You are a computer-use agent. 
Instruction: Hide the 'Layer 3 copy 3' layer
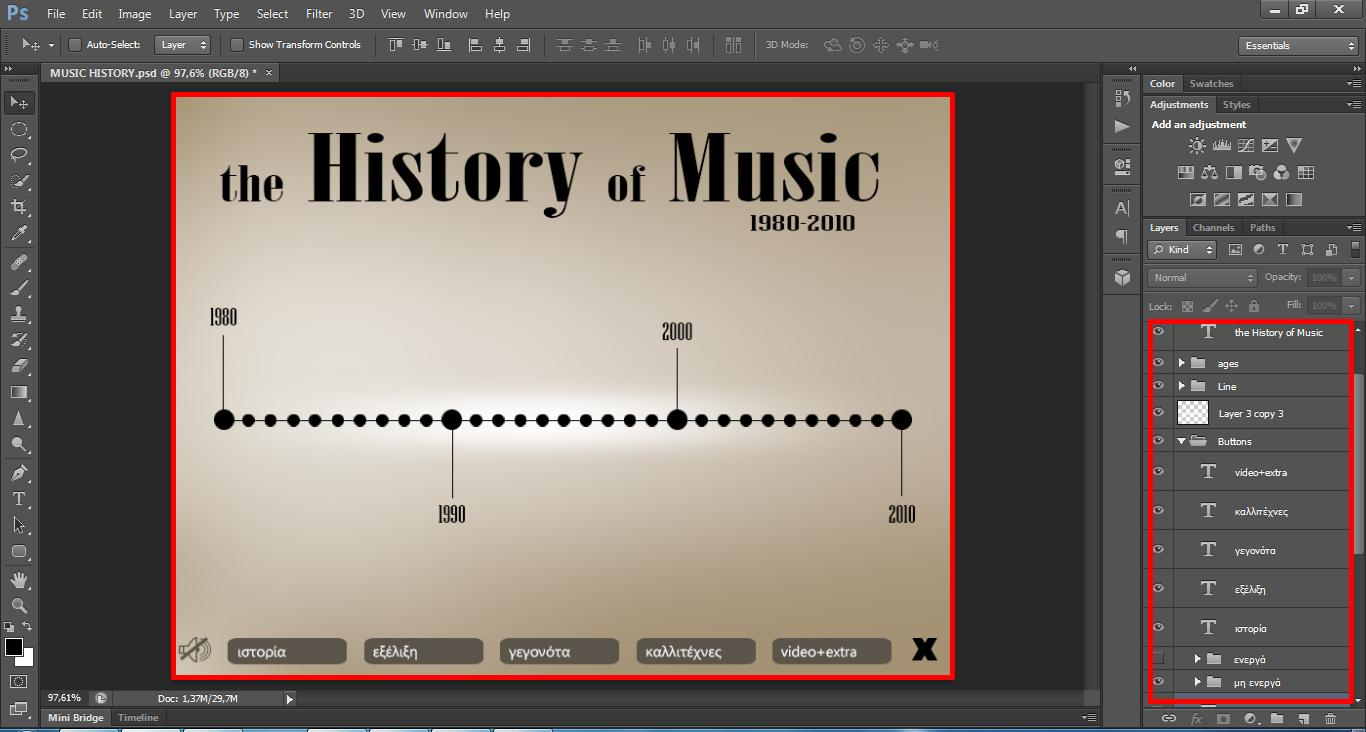[x=1159, y=412]
